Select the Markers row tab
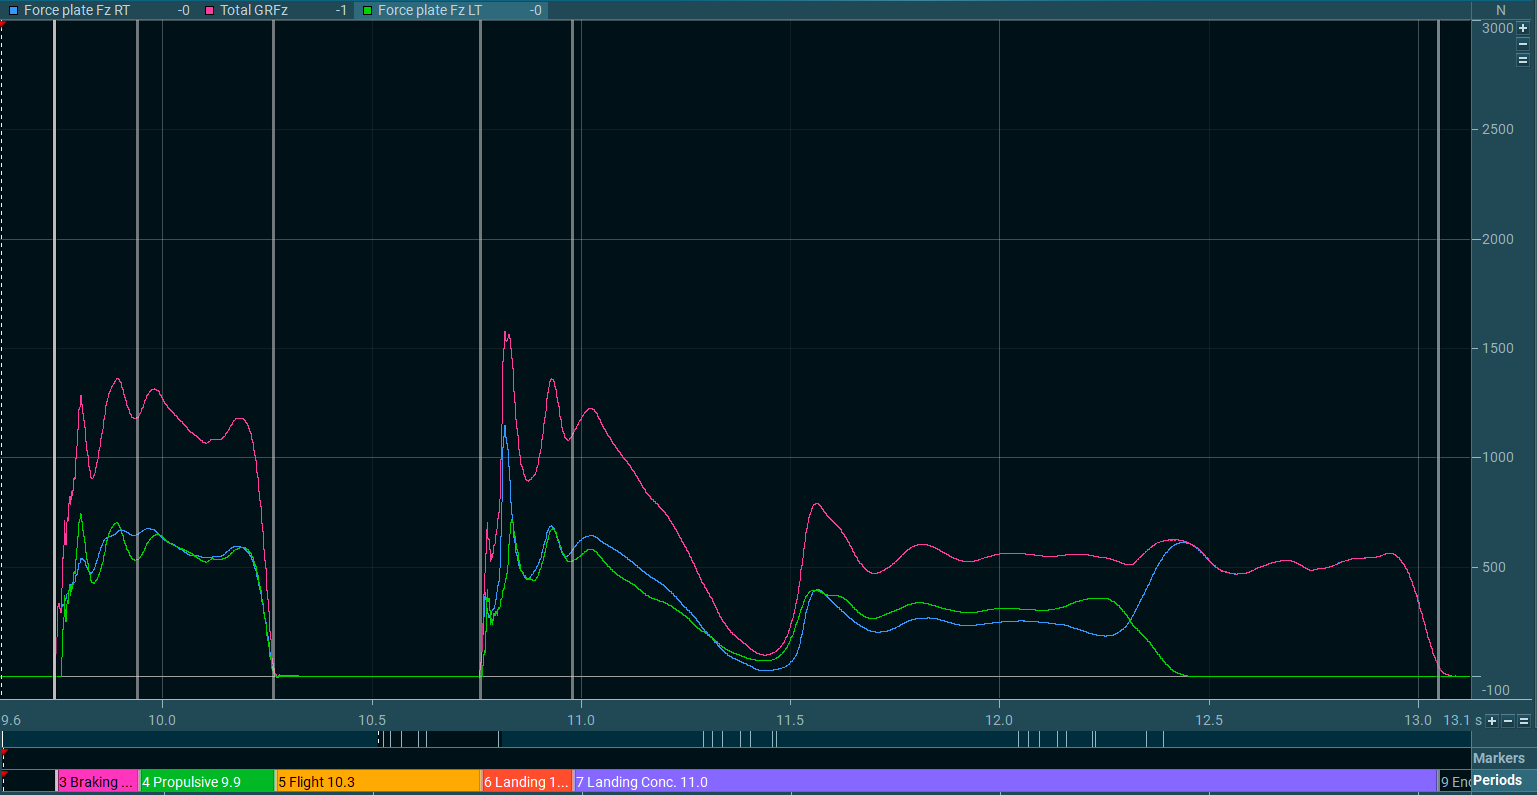Viewport: 1537px width, 795px height. coord(1498,758)
